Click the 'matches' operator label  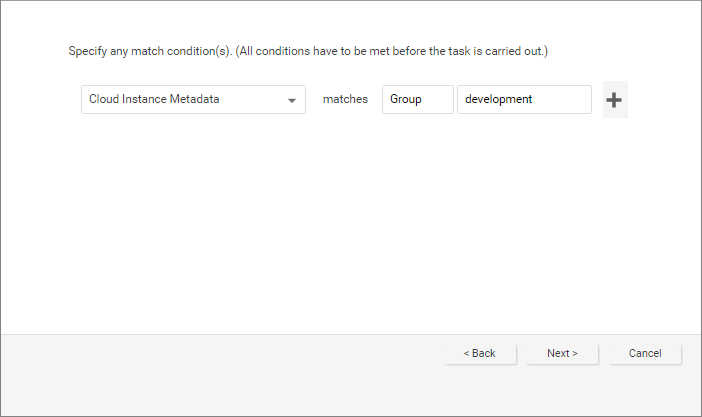pyautogui.click(x=345, y=100)
